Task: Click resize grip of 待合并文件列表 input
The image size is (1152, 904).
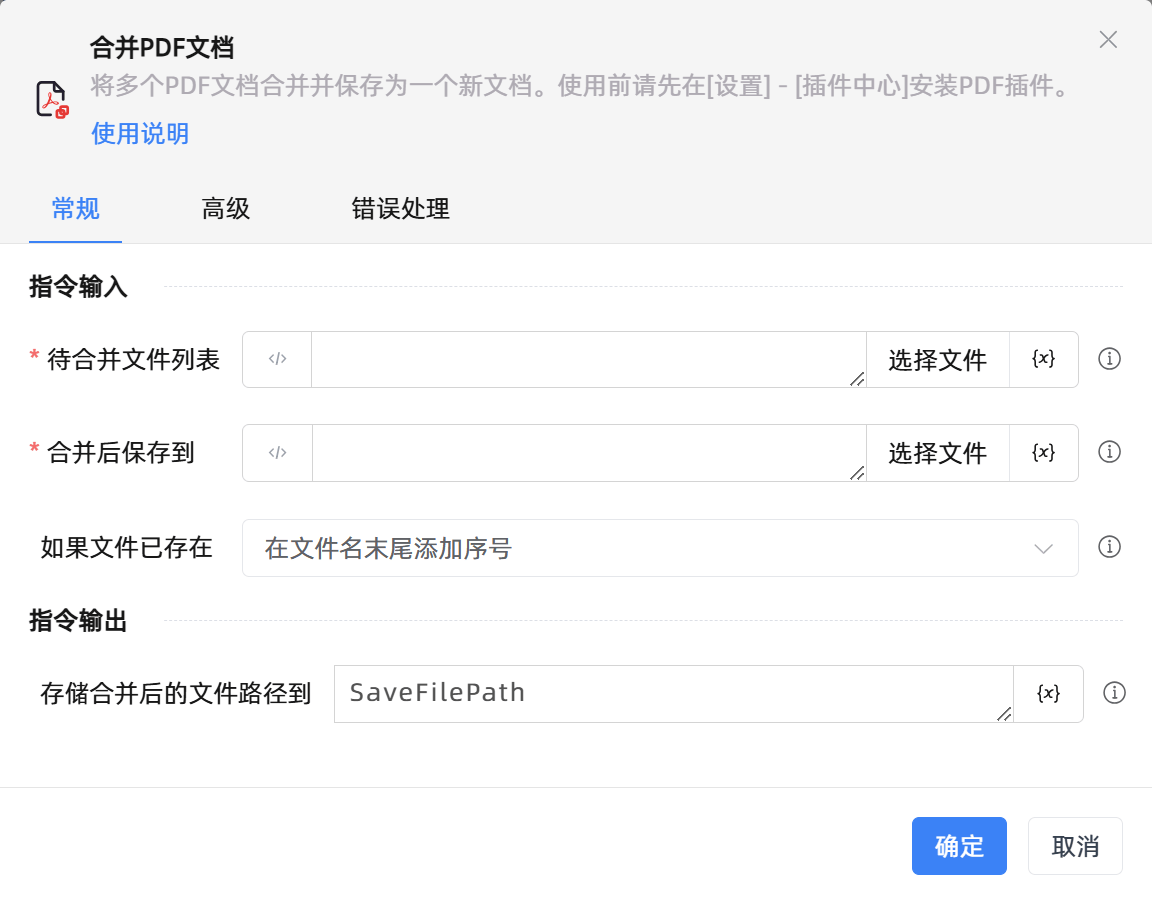Action: [x=857, y=379]
